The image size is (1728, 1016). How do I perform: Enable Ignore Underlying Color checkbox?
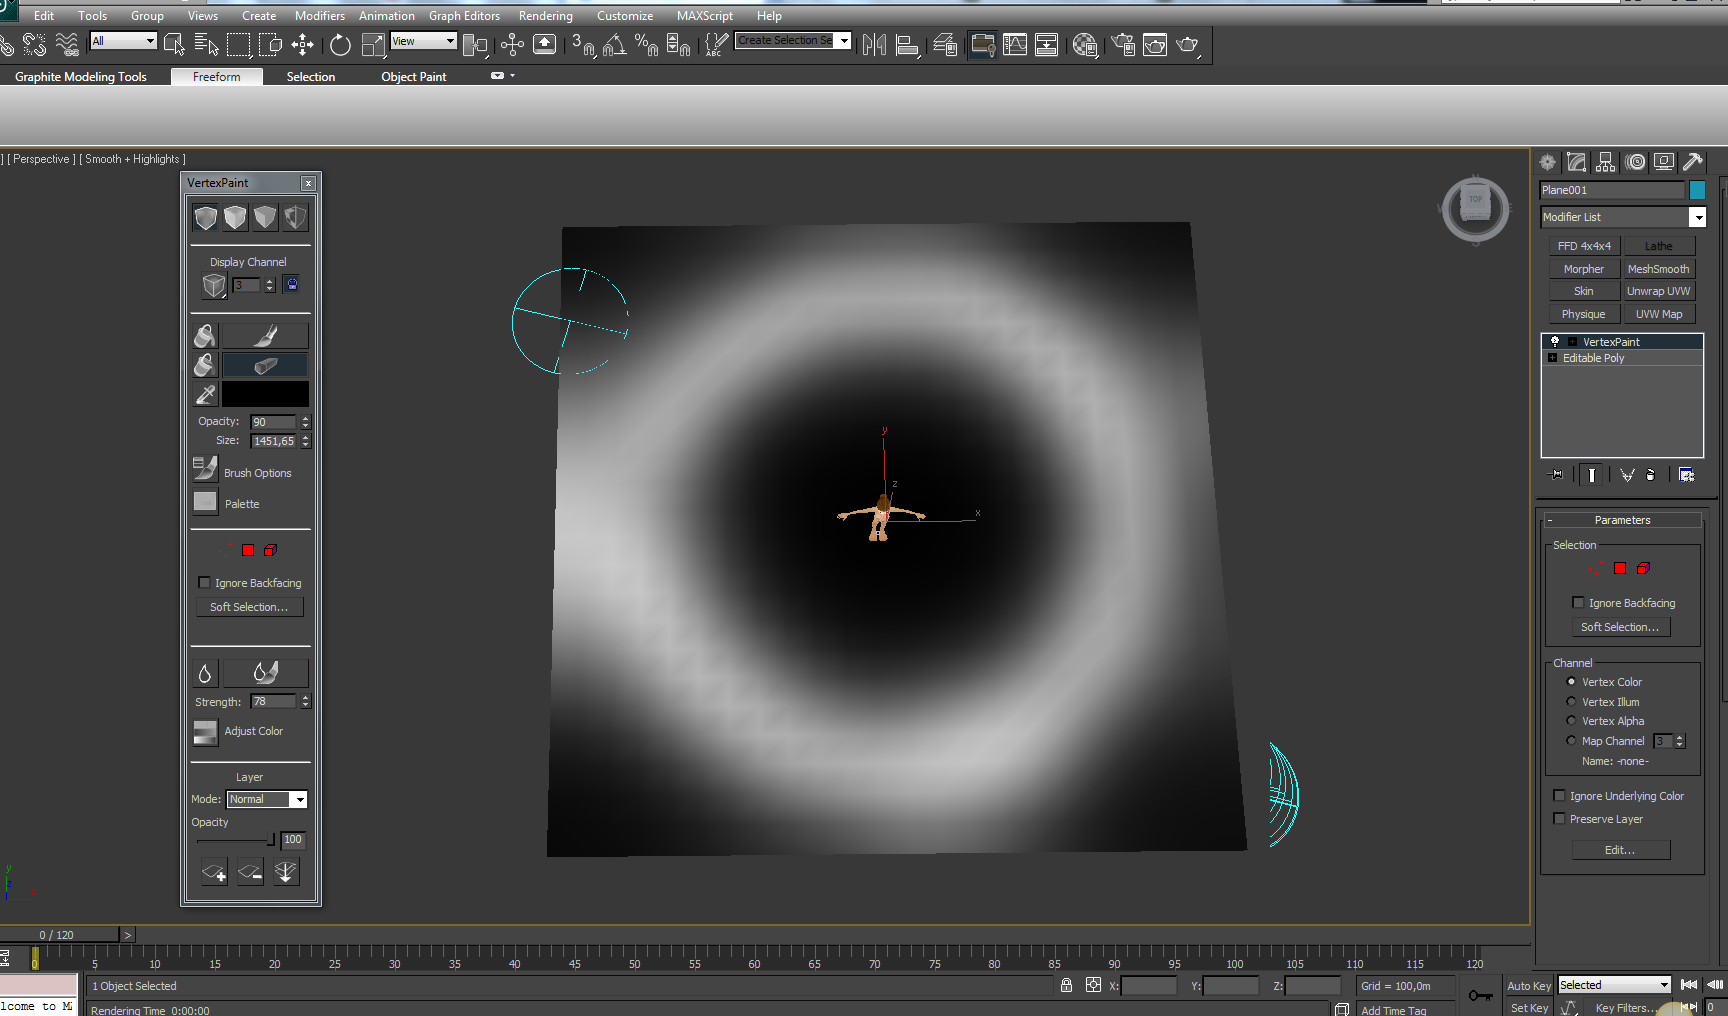click(x=1559, y=796)
